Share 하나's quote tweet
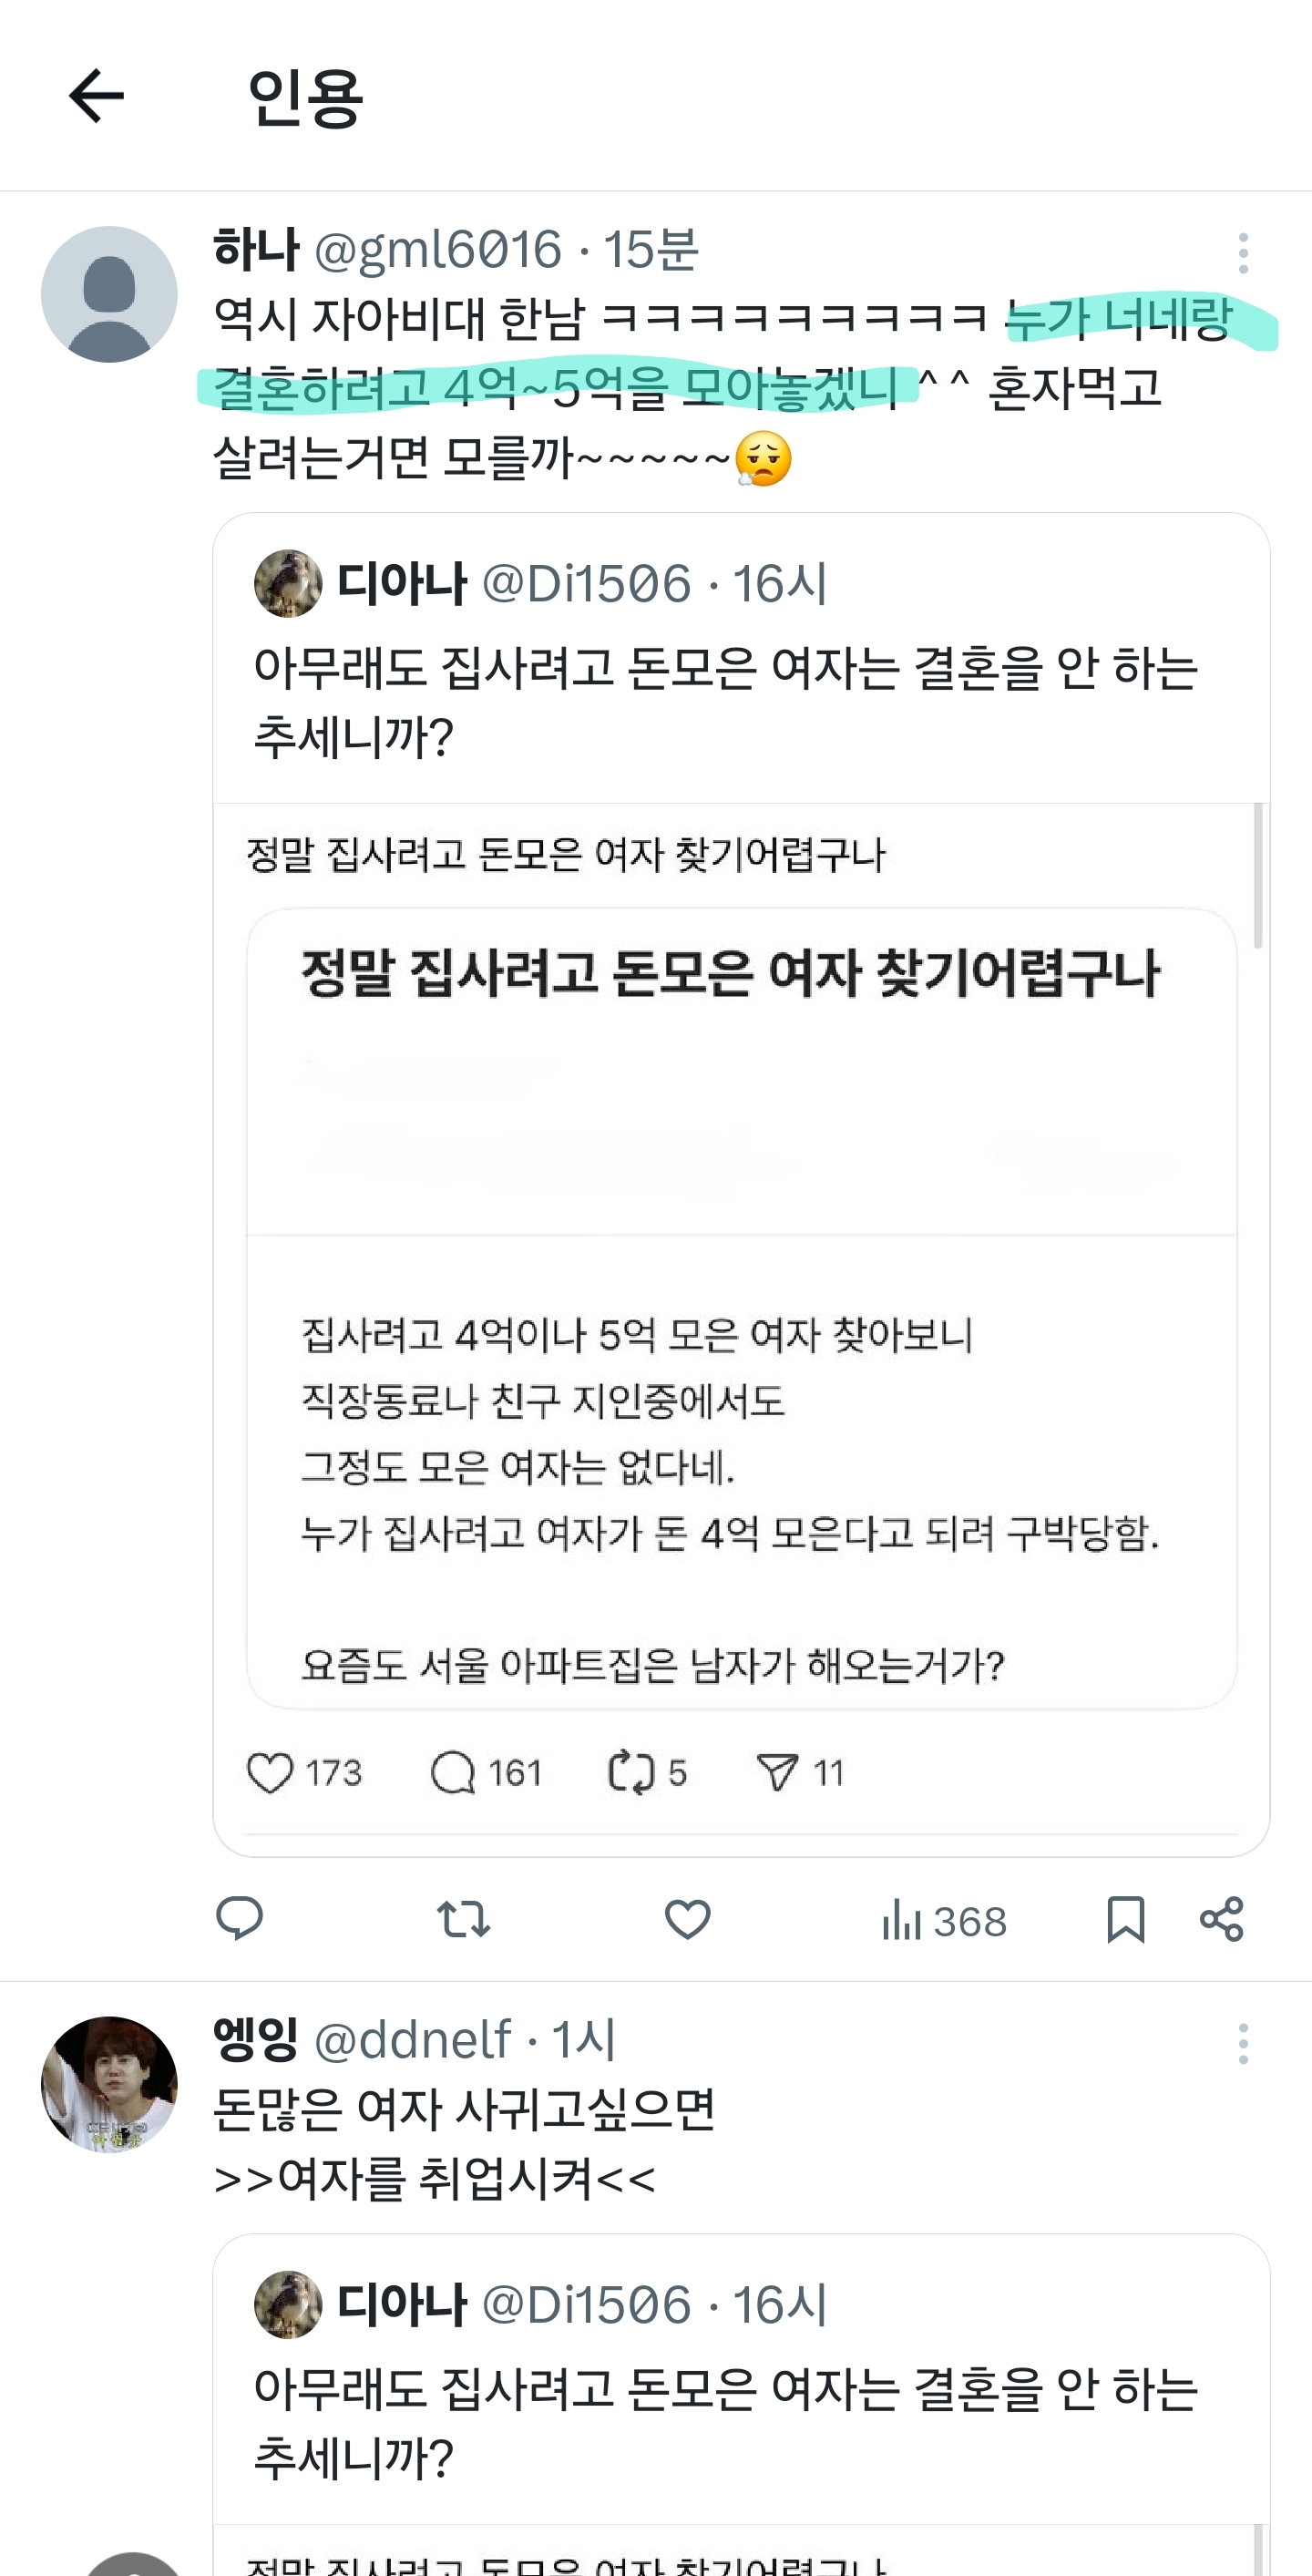The width and height of the screenshot is (1312, 2576). pyautogui.click(x=1221, y=1919)
